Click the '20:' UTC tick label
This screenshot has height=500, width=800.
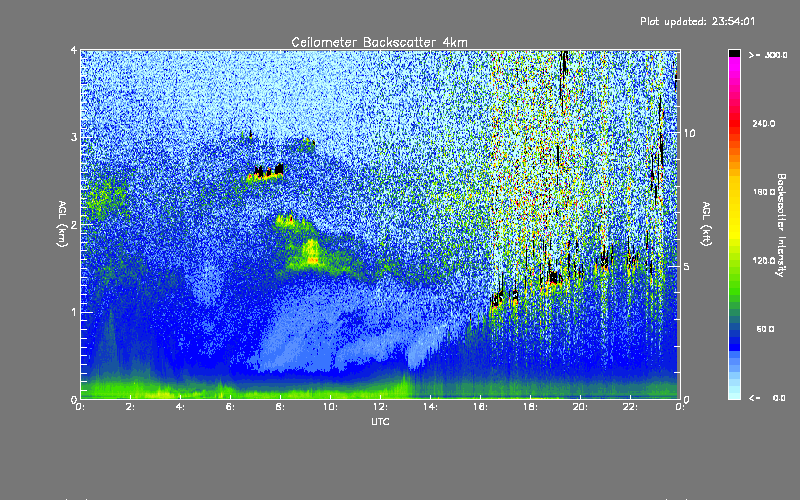(x=580, y=407)
